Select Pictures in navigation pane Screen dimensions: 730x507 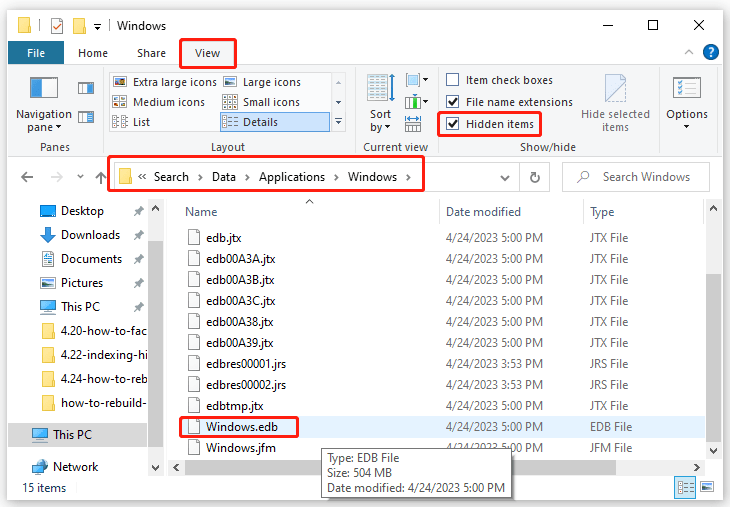coord(82,283)
